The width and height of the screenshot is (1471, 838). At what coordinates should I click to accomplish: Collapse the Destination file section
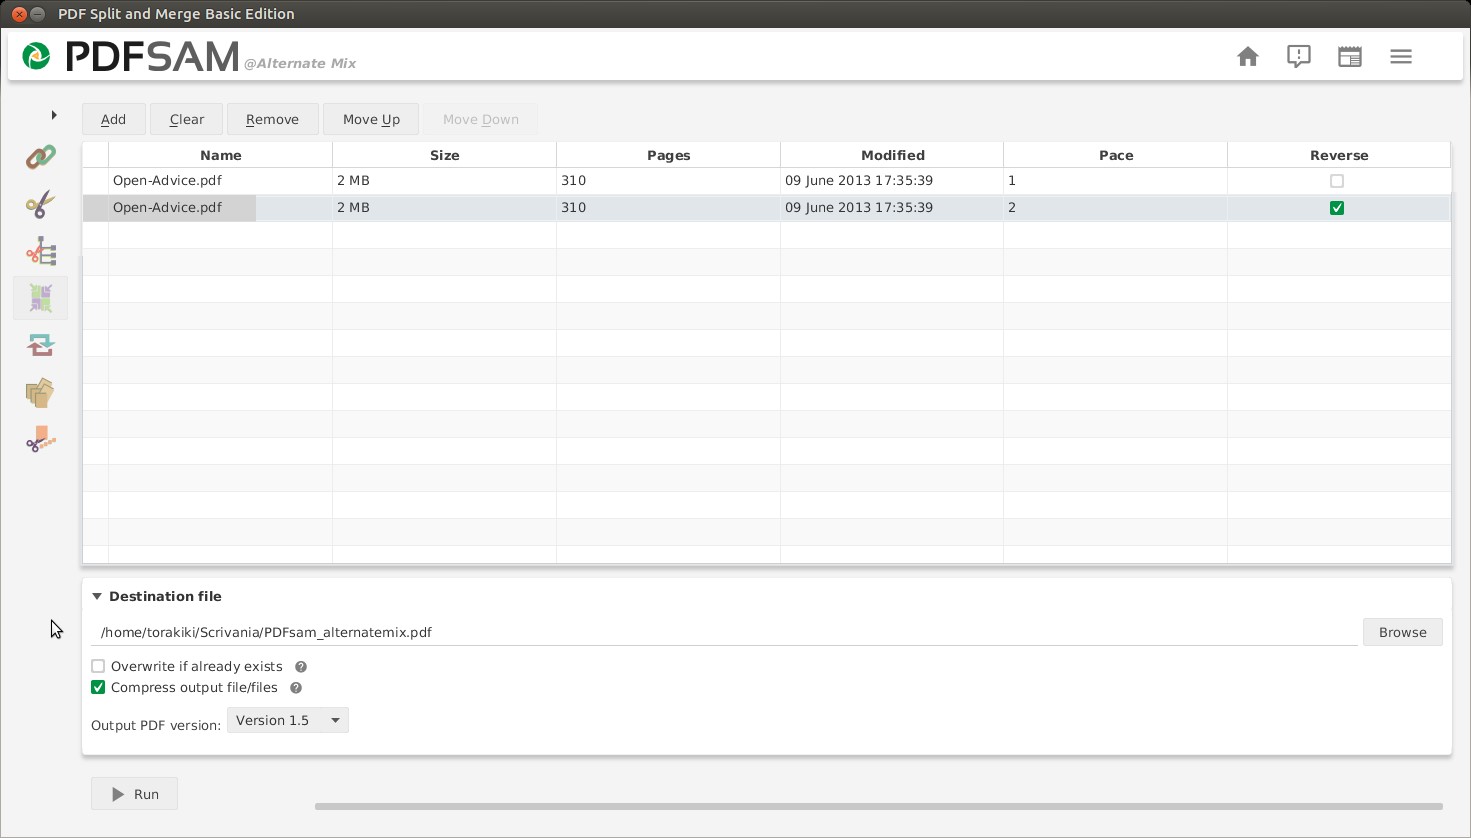pyautogui.click(x=97, y=596)
